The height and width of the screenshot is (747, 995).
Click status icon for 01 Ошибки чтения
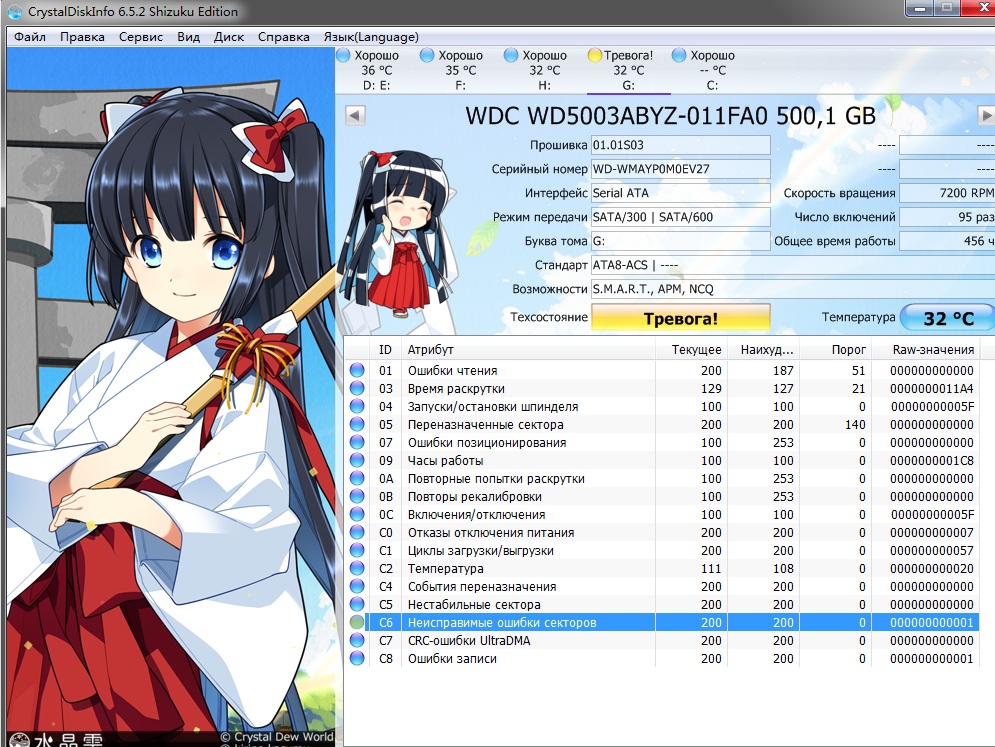point(357,370)
